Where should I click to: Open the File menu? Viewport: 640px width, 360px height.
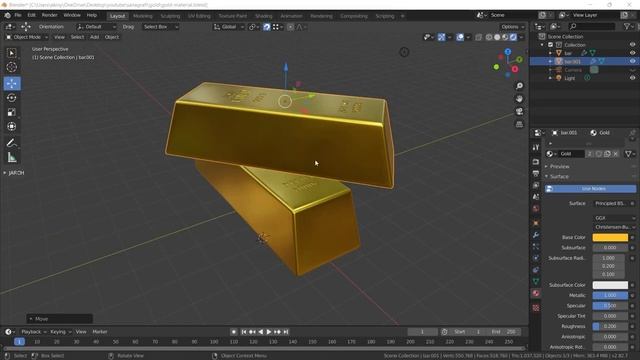point(18,16)
